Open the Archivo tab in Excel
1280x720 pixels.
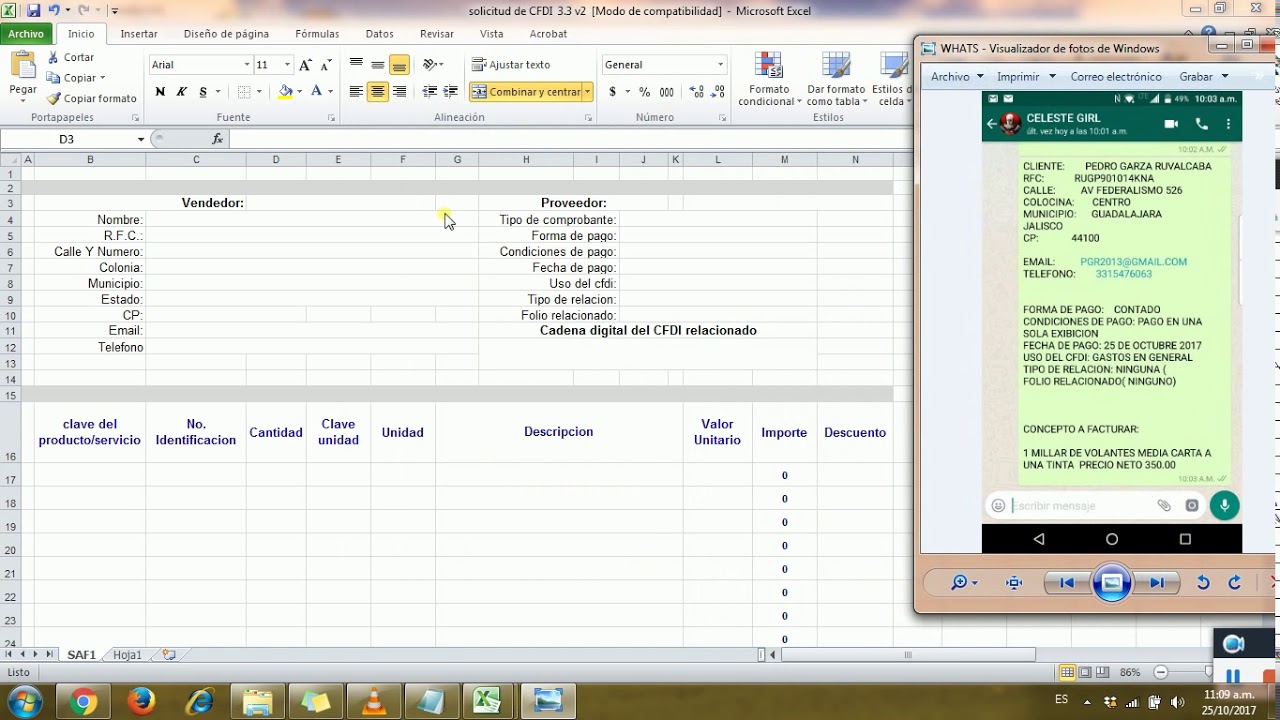[x=26, y=34]
